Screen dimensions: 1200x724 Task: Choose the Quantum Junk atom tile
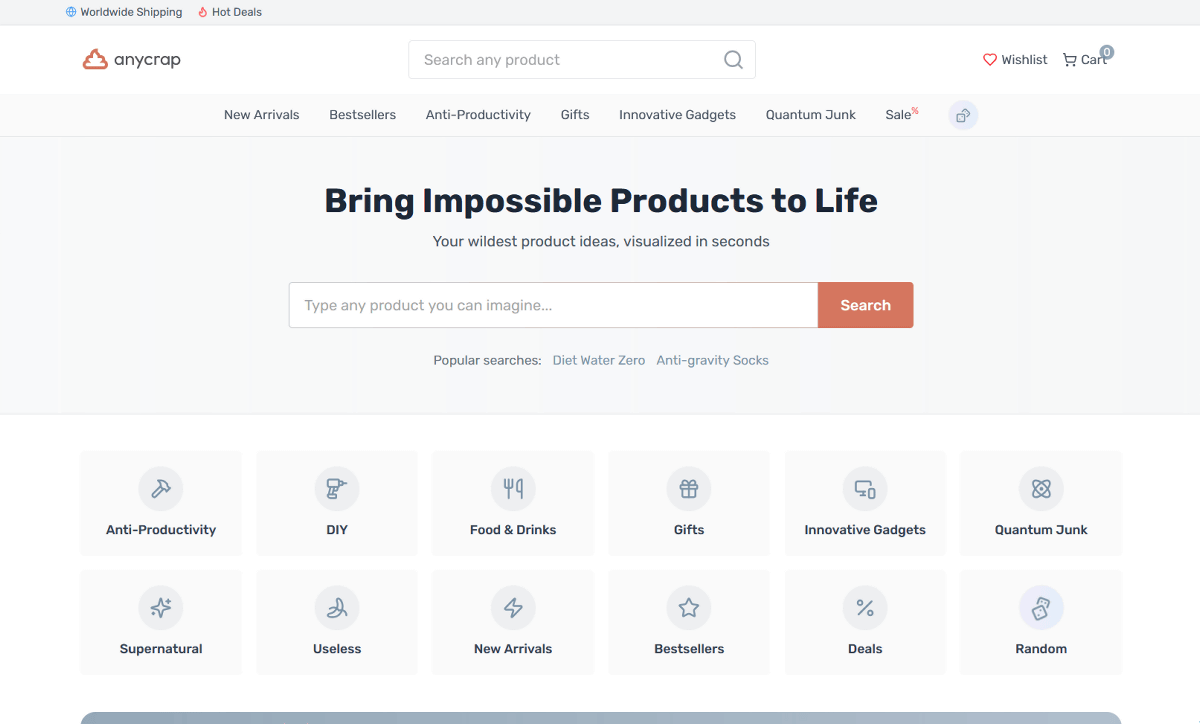point(1041,503)
